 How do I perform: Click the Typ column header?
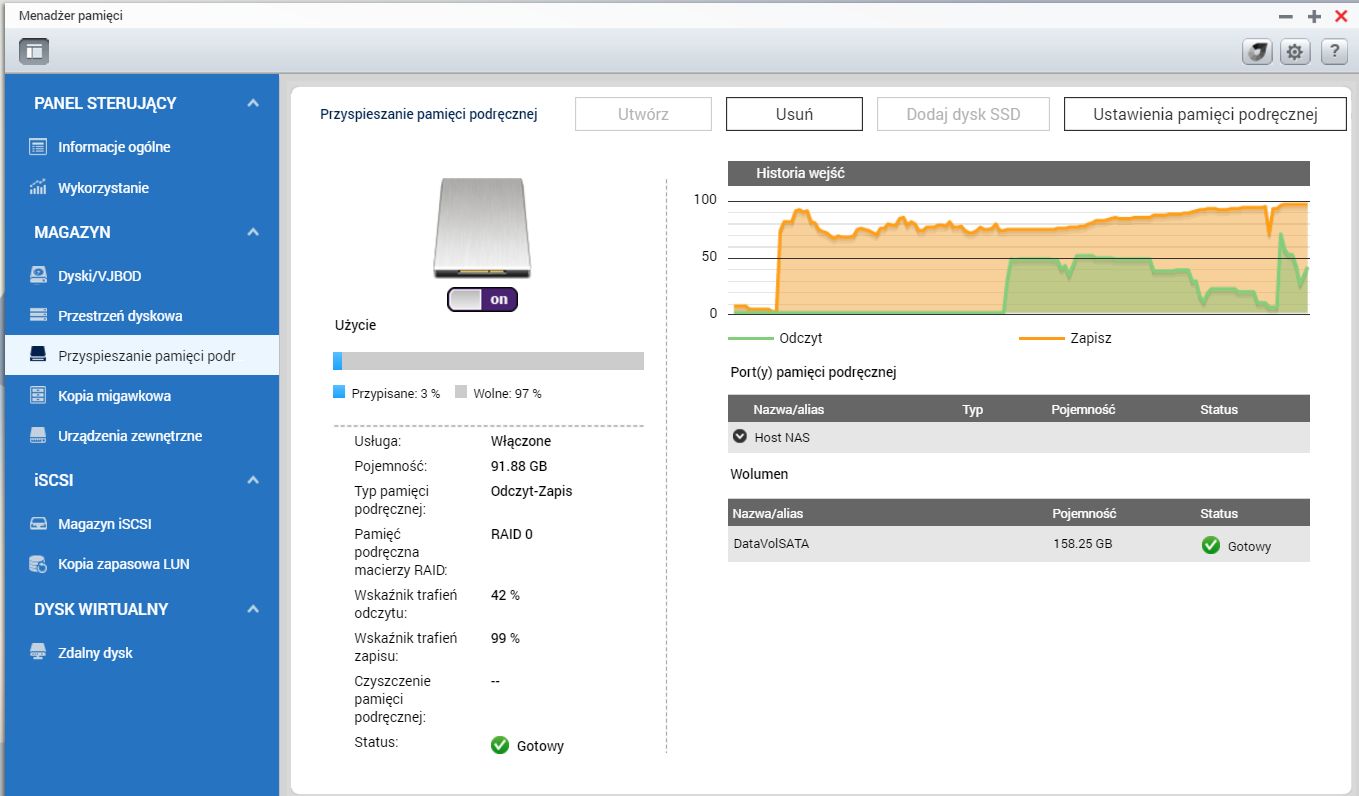tap(973, 409)
